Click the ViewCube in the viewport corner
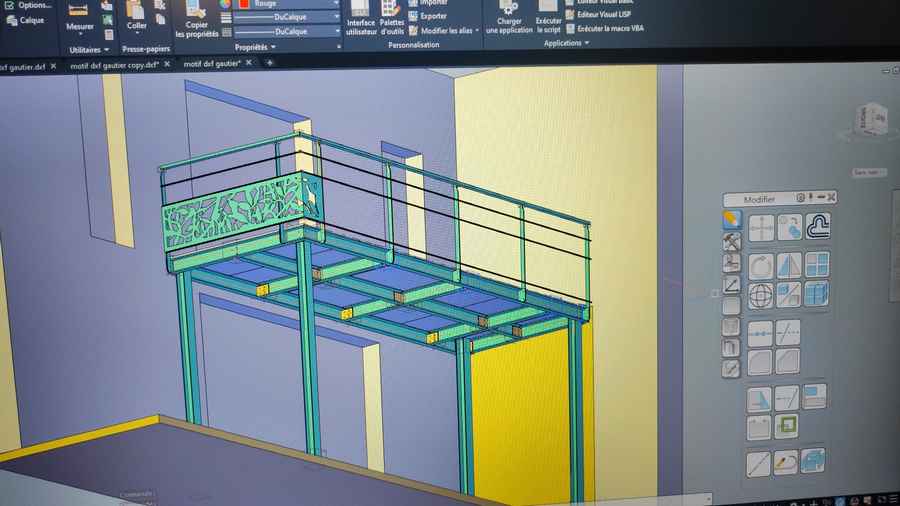 pyautogui.click(x=871, y=119)
